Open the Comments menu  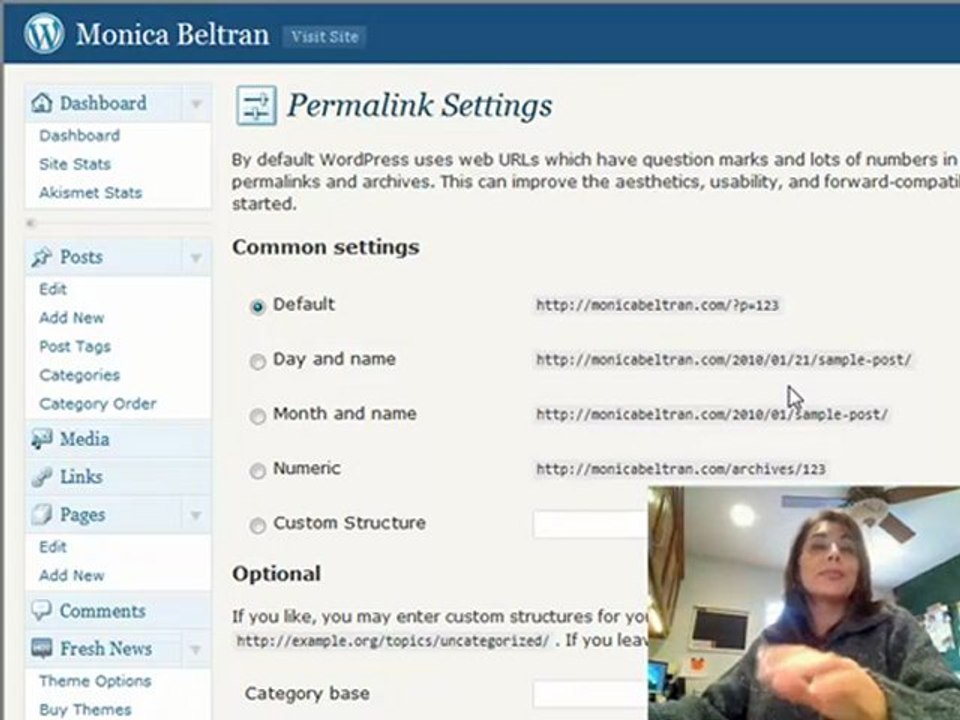tap(102, 610)
